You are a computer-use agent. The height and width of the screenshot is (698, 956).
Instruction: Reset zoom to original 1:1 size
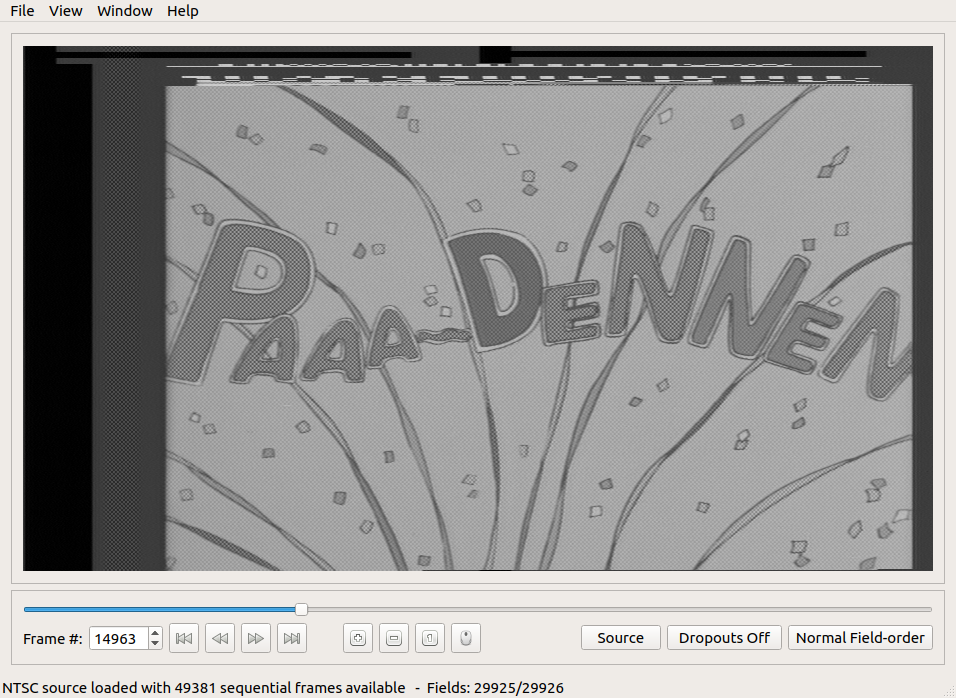click(430, 638)
